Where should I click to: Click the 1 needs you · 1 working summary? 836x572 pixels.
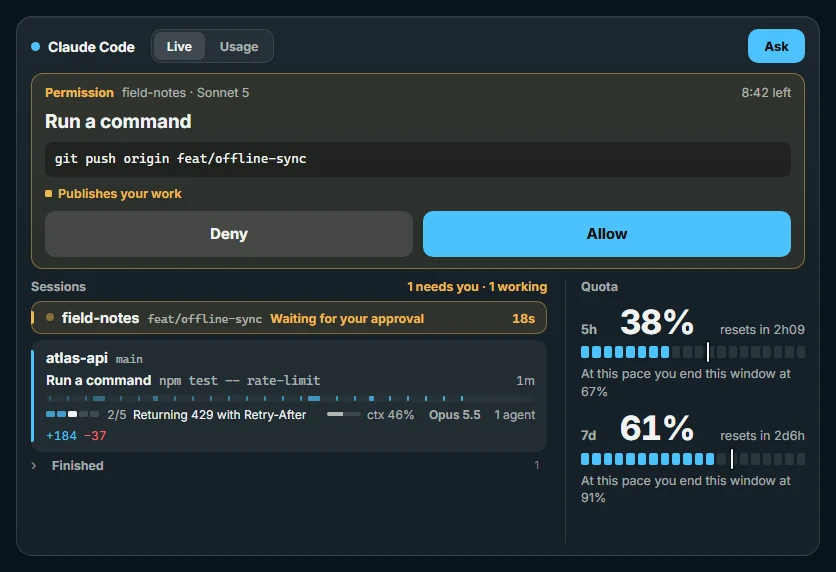tap(477, 286)
